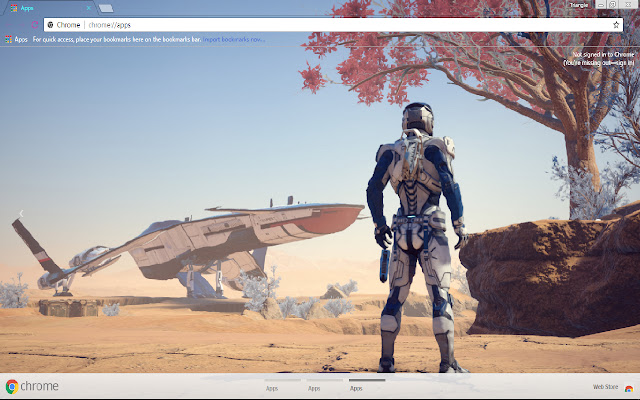The image size is (640, 400).
Task: Go to previous apps page with left chevron
Action: [x=21, y=213]
